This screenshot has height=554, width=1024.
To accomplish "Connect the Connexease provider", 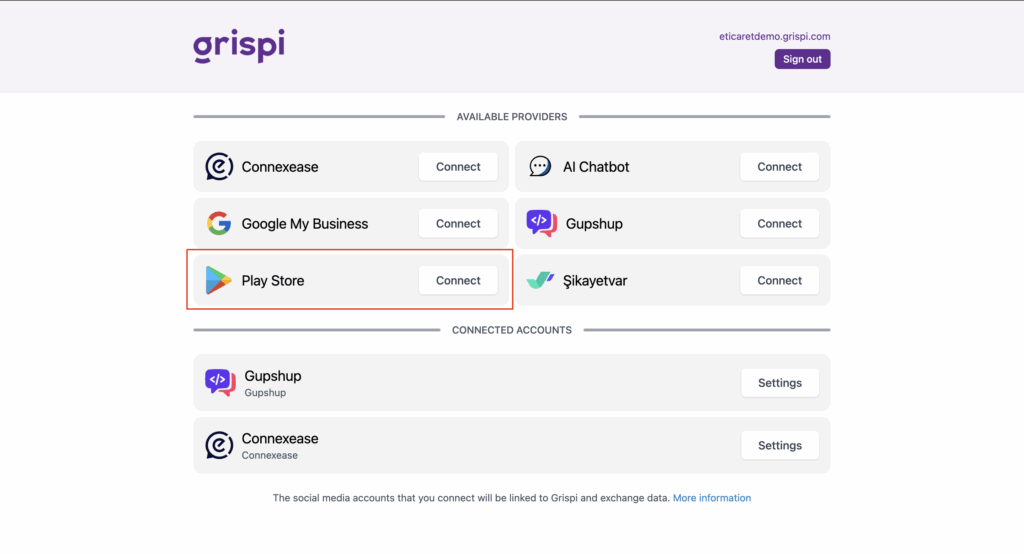I will [x=458, y=167].
